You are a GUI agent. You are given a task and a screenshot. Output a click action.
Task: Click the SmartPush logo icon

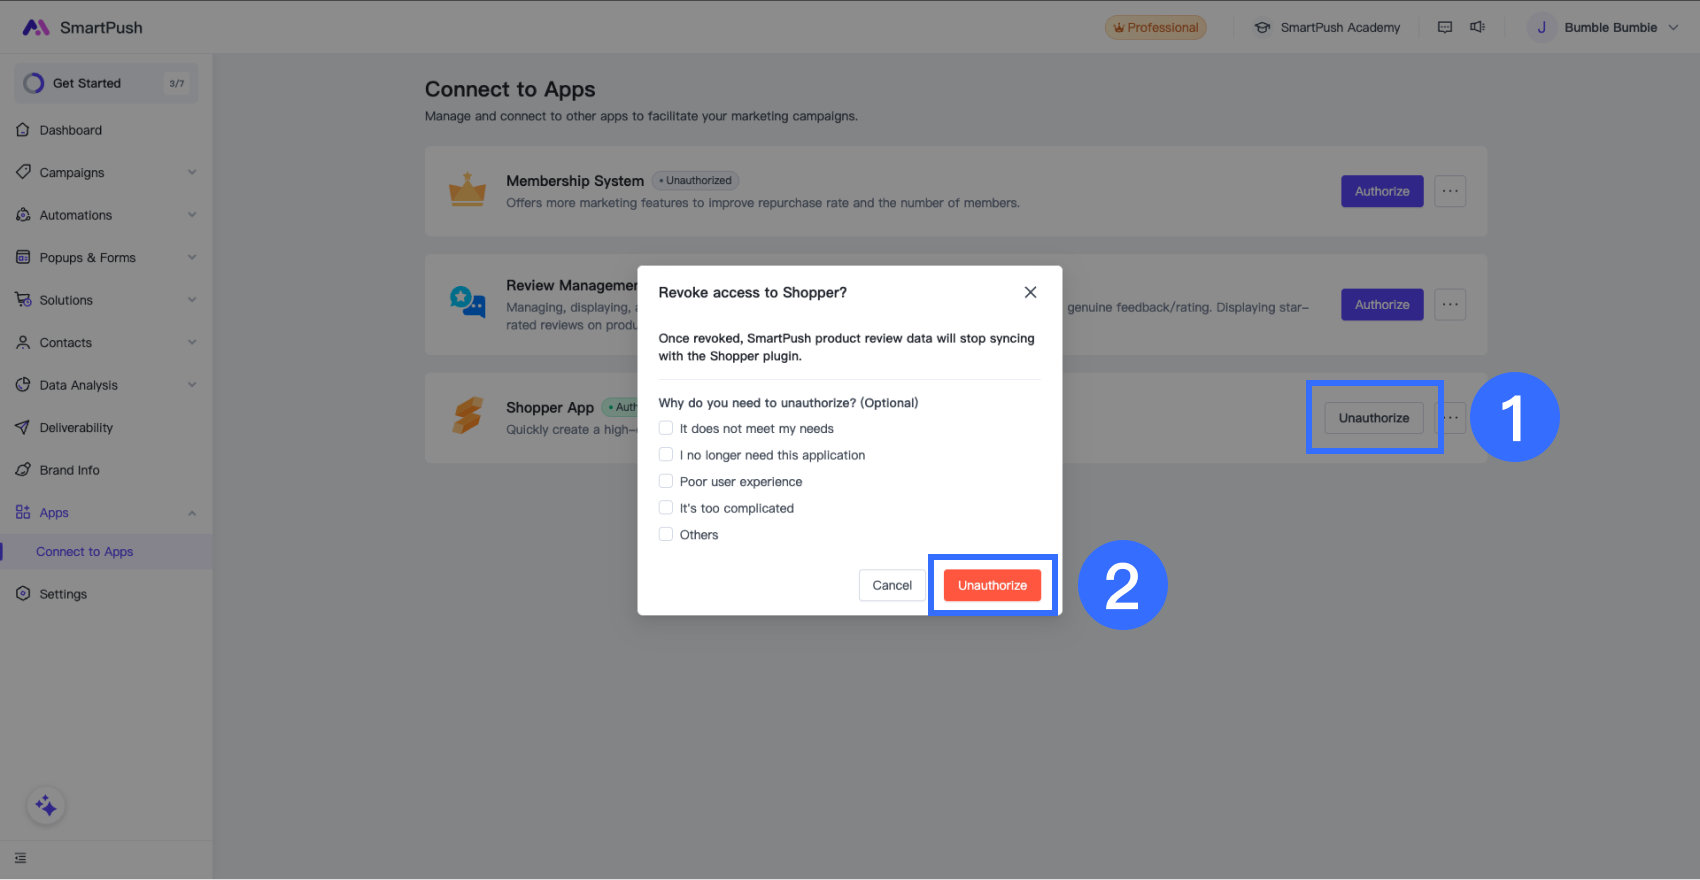36,28
